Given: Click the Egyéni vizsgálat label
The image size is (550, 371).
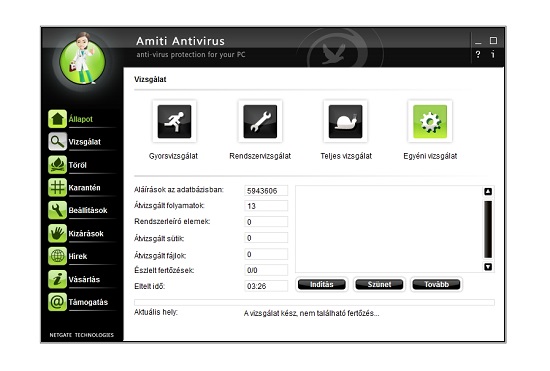Looking at the screenshot, I should pyautogui.click(x=430, y=156).
